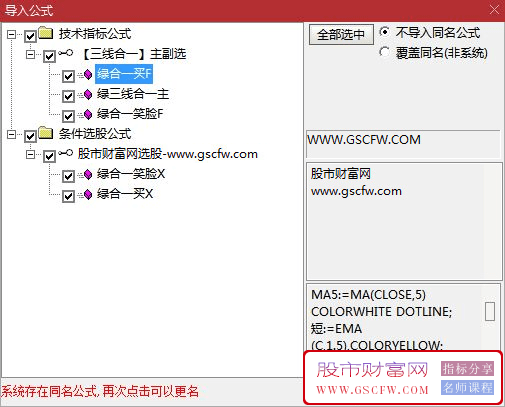505x407 pixels.
Task: Click the magenta diamond icon of 绿合一笑脸F
Action: pyautogui.click(x=87, y=115)
